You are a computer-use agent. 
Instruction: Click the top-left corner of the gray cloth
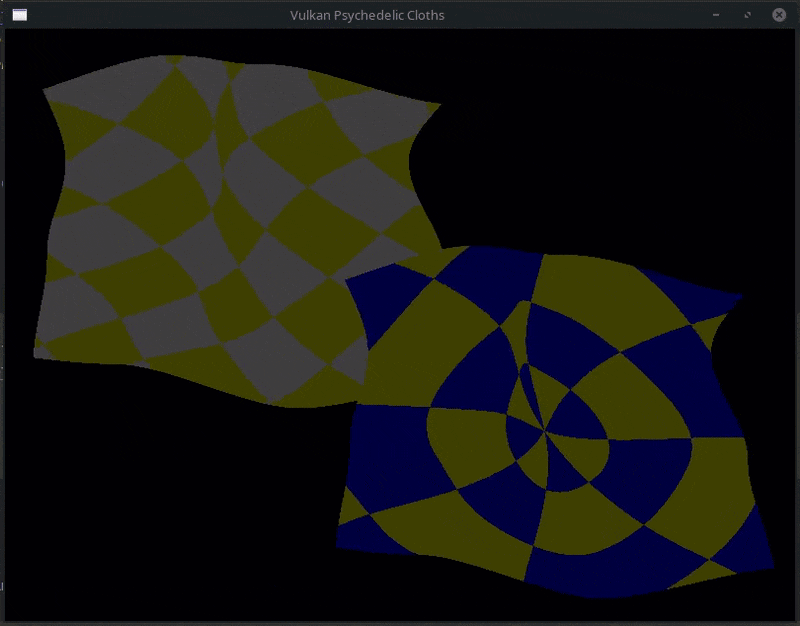pyautogui.click(x=46, y=91)
